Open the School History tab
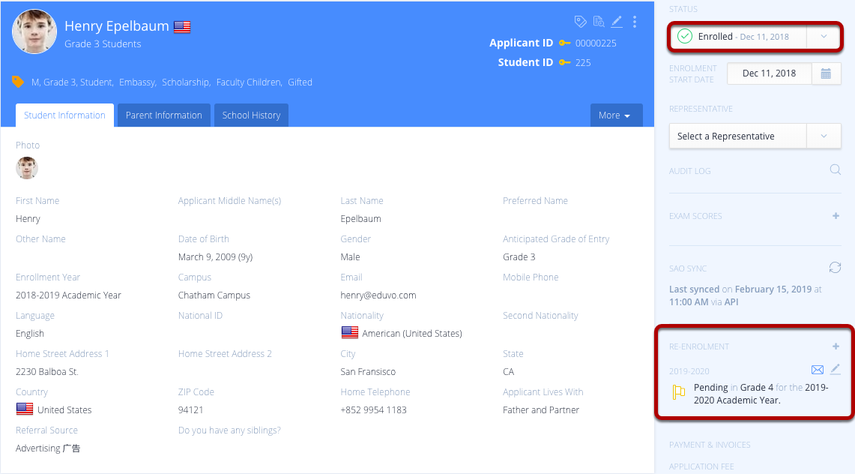The height and width of the screenshot is (474, 855). (x=251, y=115)
